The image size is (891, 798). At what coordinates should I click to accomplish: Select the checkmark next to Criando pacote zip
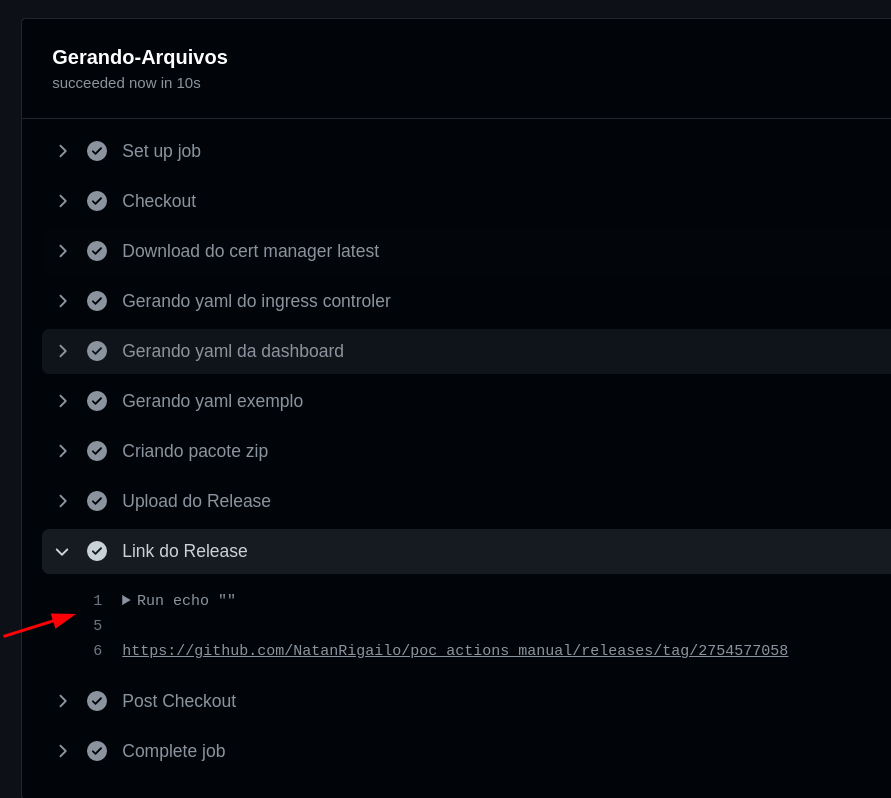pyautogui.click(x=97, y=451)
